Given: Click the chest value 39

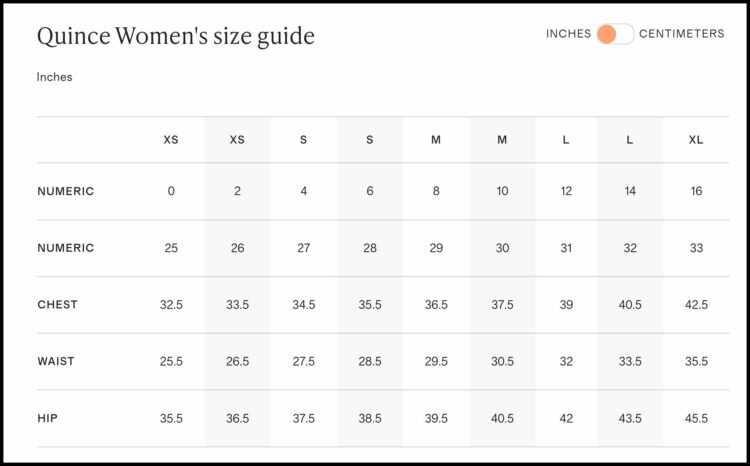Looking at the screenshot, I should point(566,305).
